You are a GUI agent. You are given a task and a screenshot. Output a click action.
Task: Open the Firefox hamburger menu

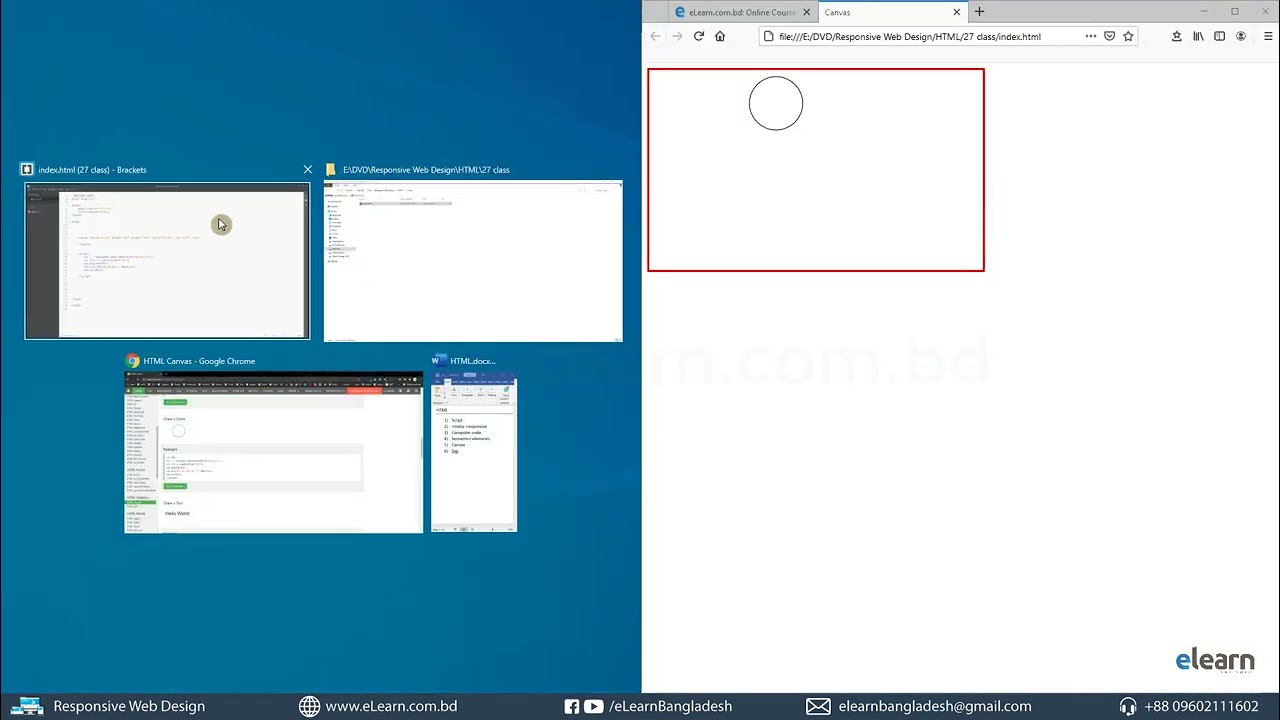(x=1268, y=36)
